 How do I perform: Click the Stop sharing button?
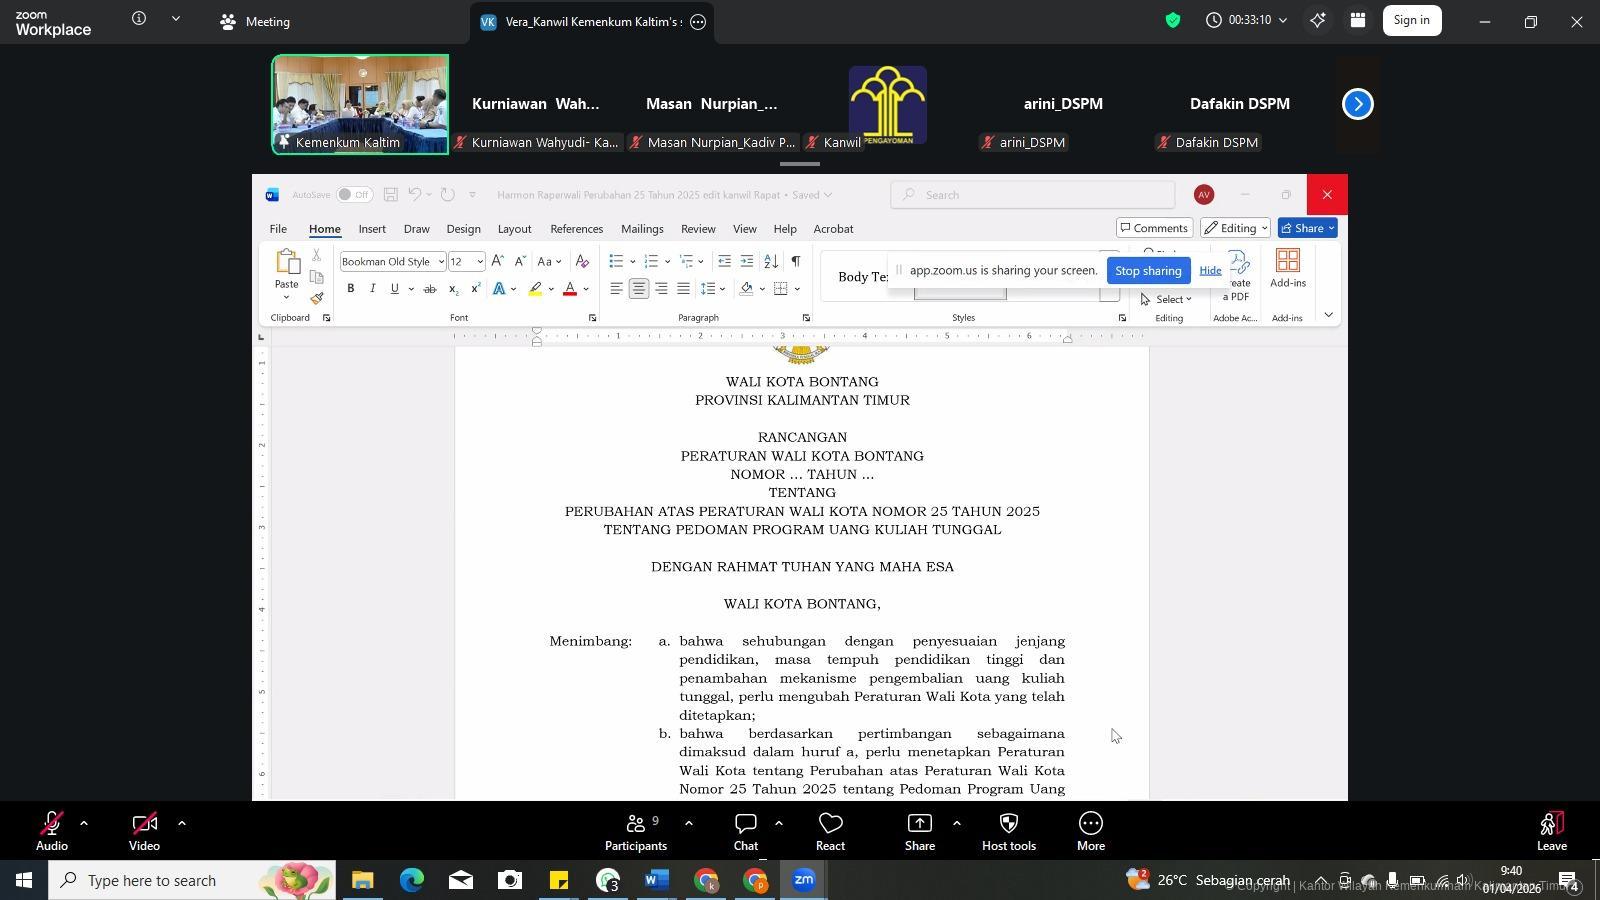pyautogui.click(x=1148, y=271)
